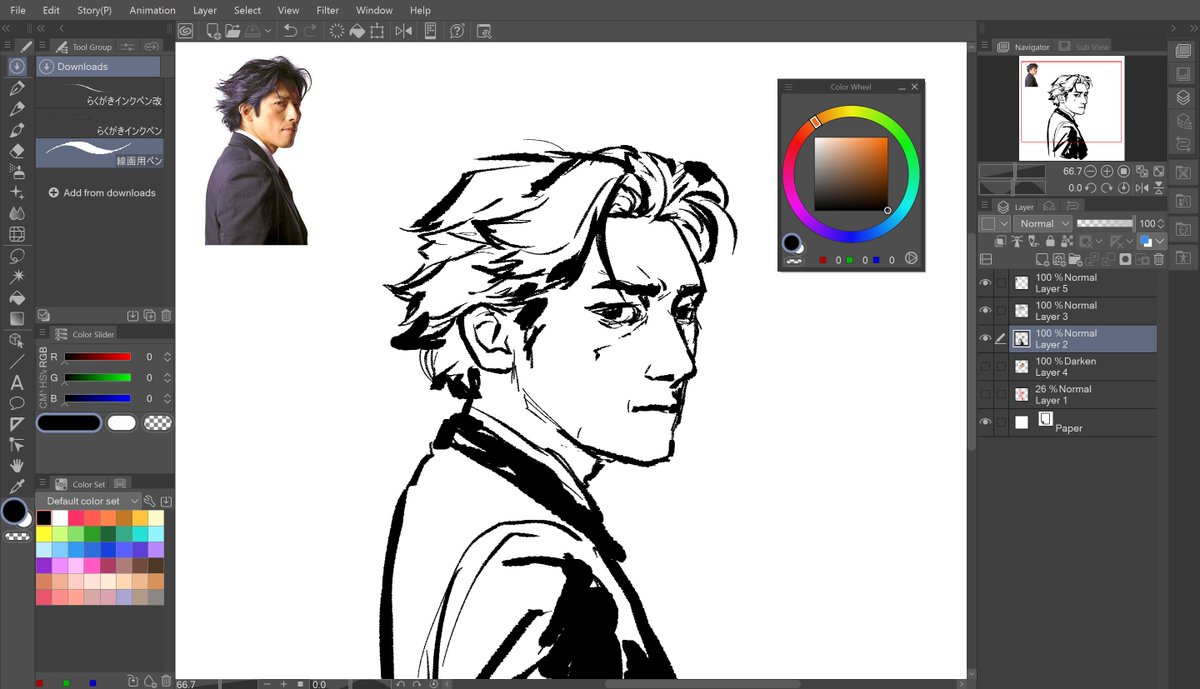Click the Scale/Rotate transform icon
Viewport: 1200px width, 689px height.
point(377,31)
